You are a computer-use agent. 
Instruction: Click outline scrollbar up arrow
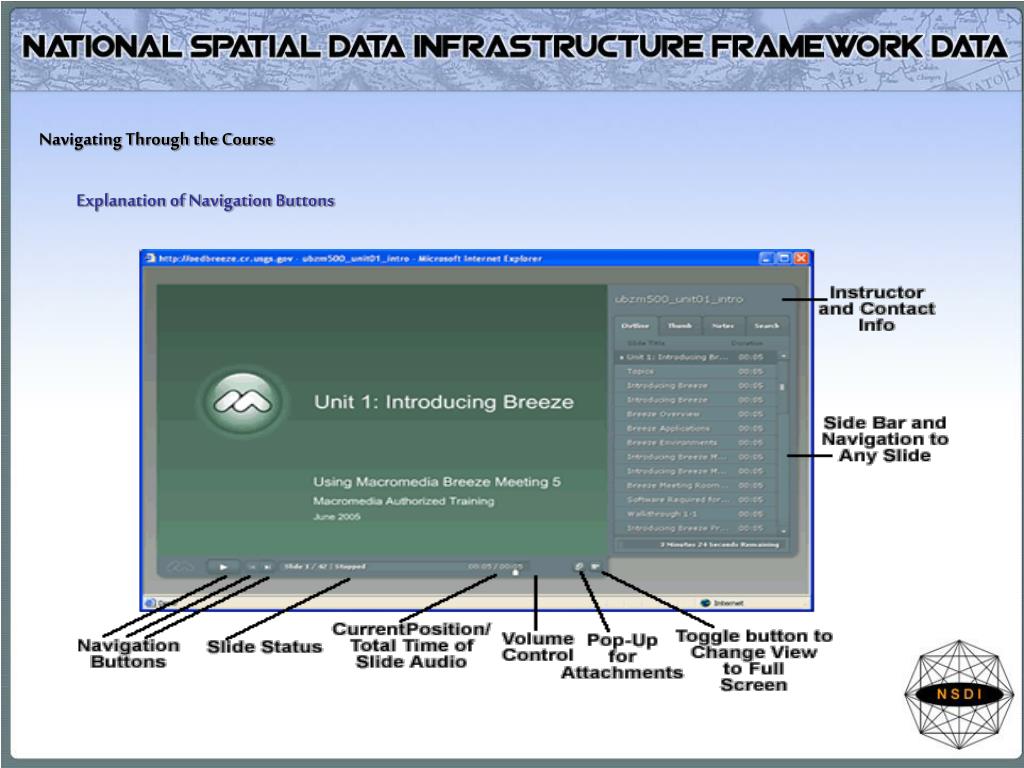(x=783, y=357)
